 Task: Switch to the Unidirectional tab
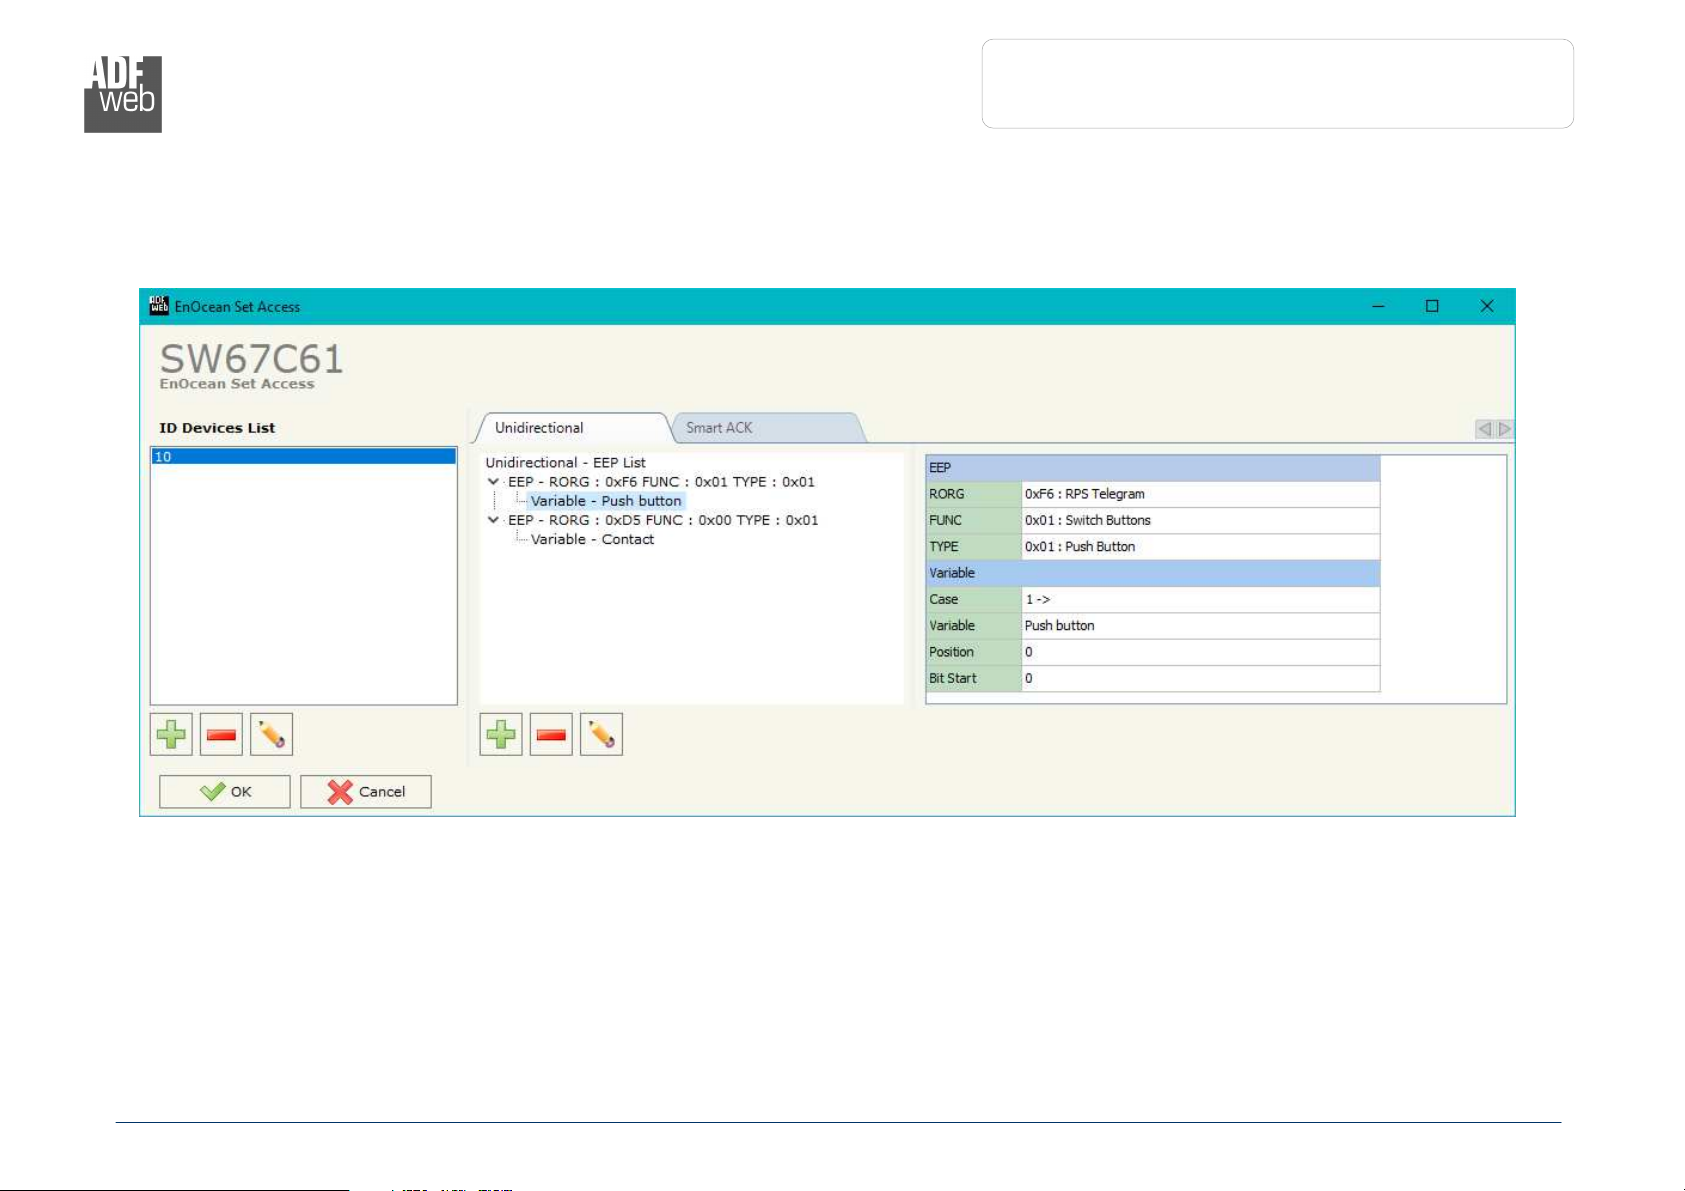coord(570,428)
